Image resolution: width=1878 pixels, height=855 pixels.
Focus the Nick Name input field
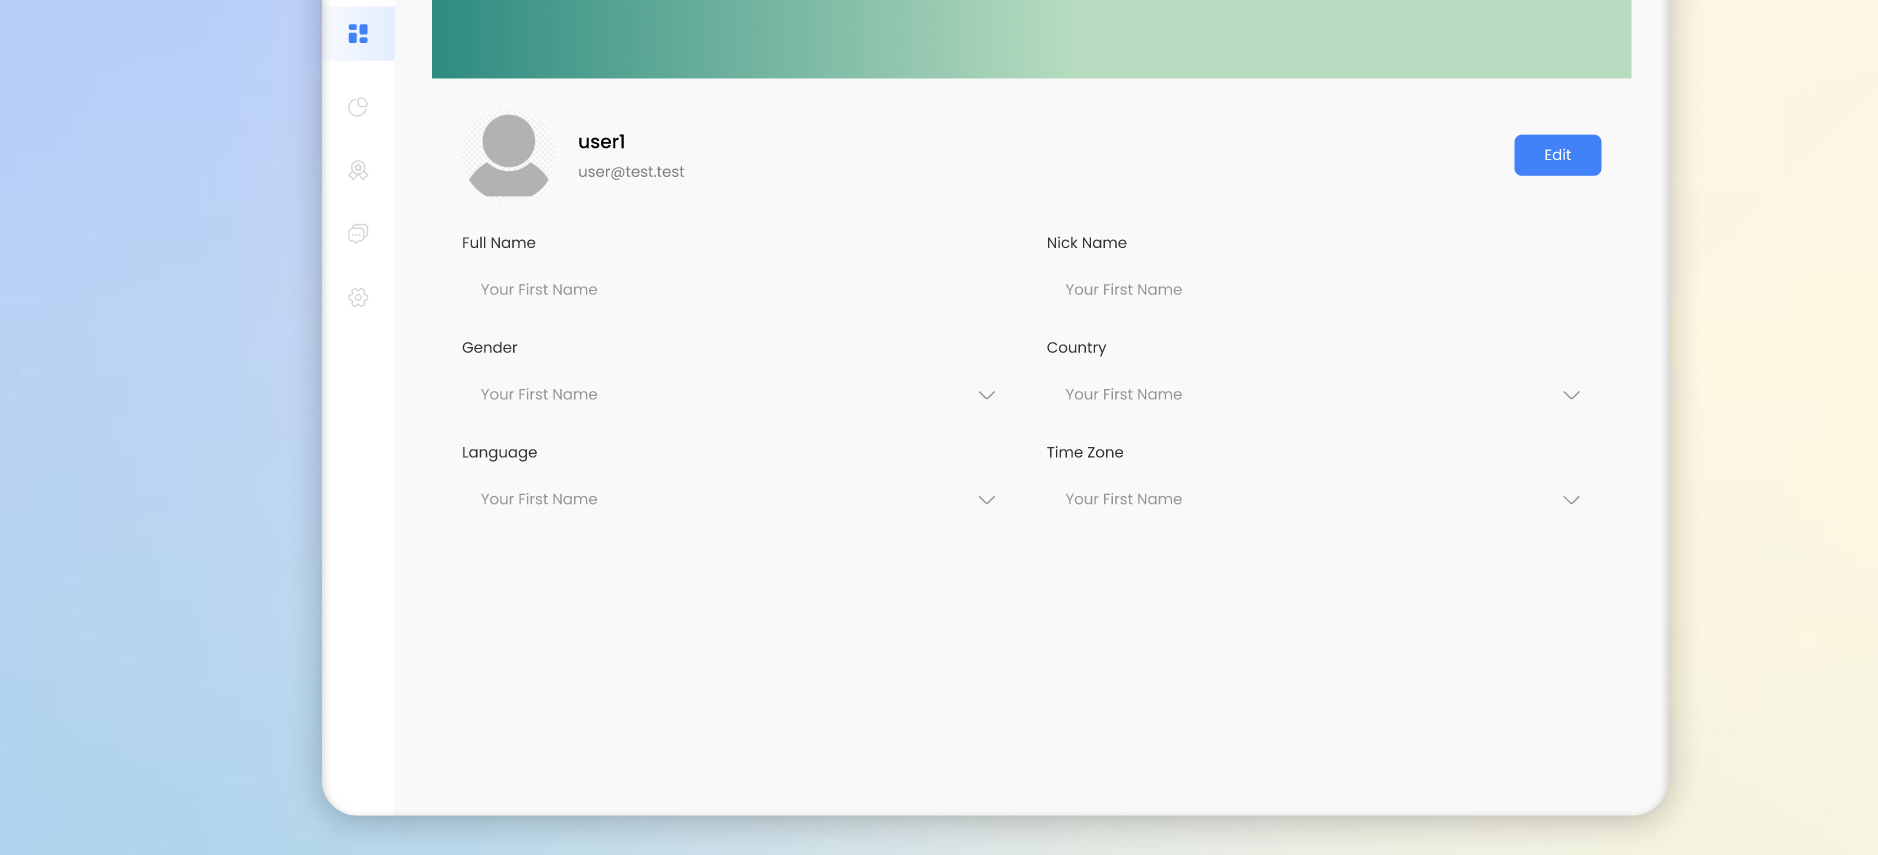point(1324,290)
